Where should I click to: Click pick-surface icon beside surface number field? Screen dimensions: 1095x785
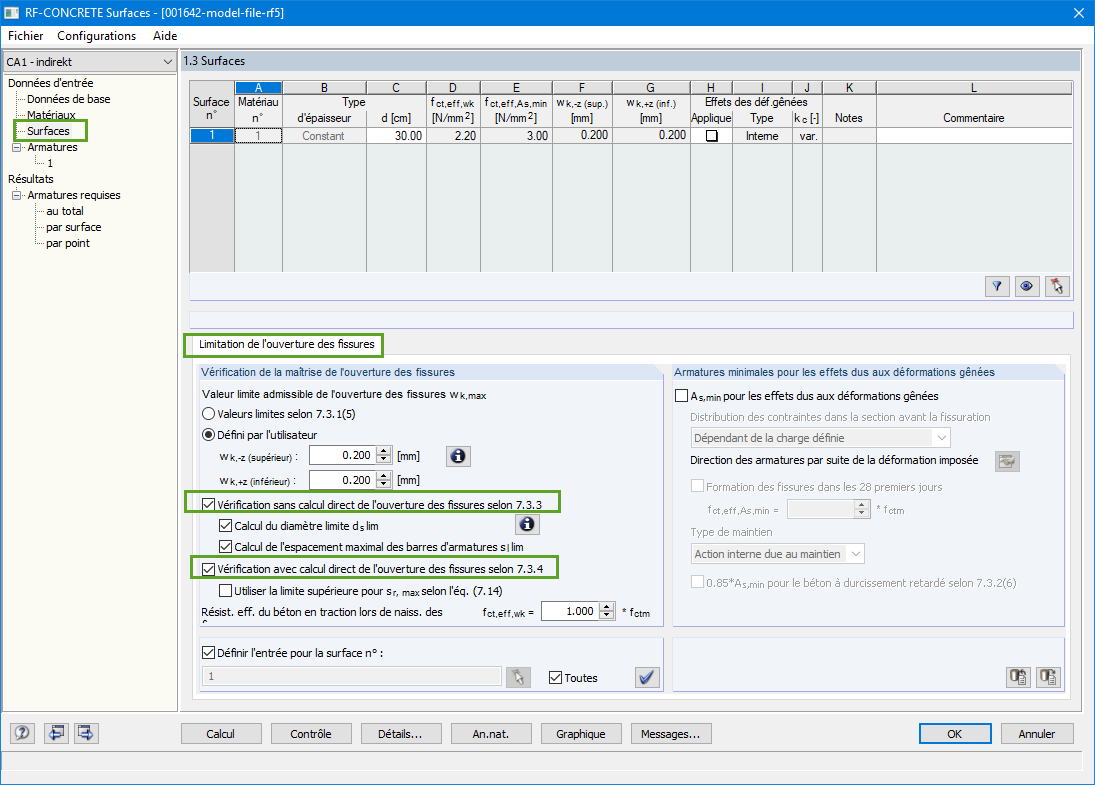point(518,677)
